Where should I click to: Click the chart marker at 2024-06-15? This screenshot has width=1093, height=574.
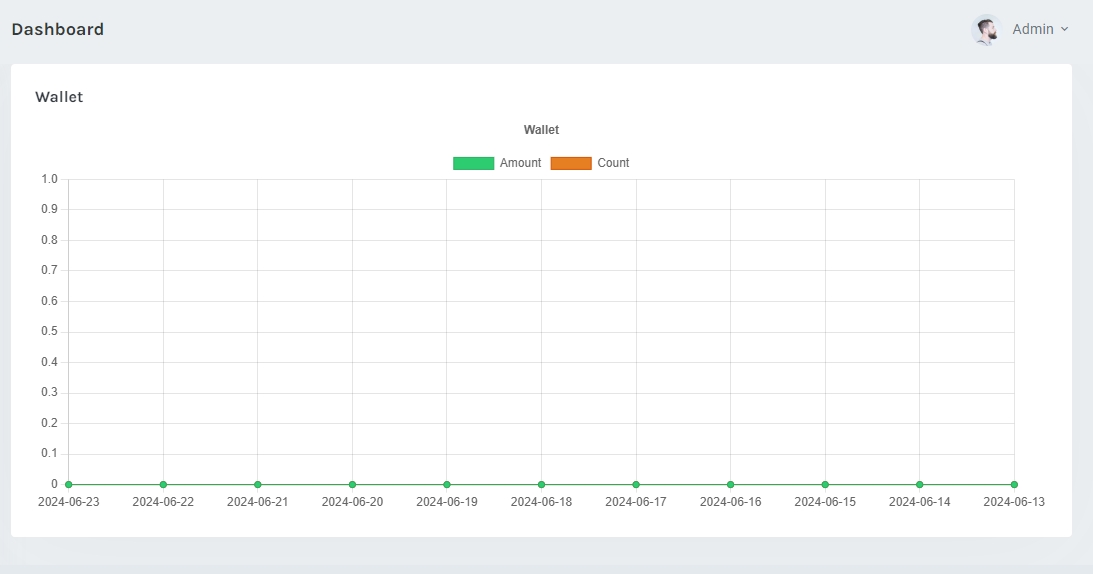click(x=825, y=484)
